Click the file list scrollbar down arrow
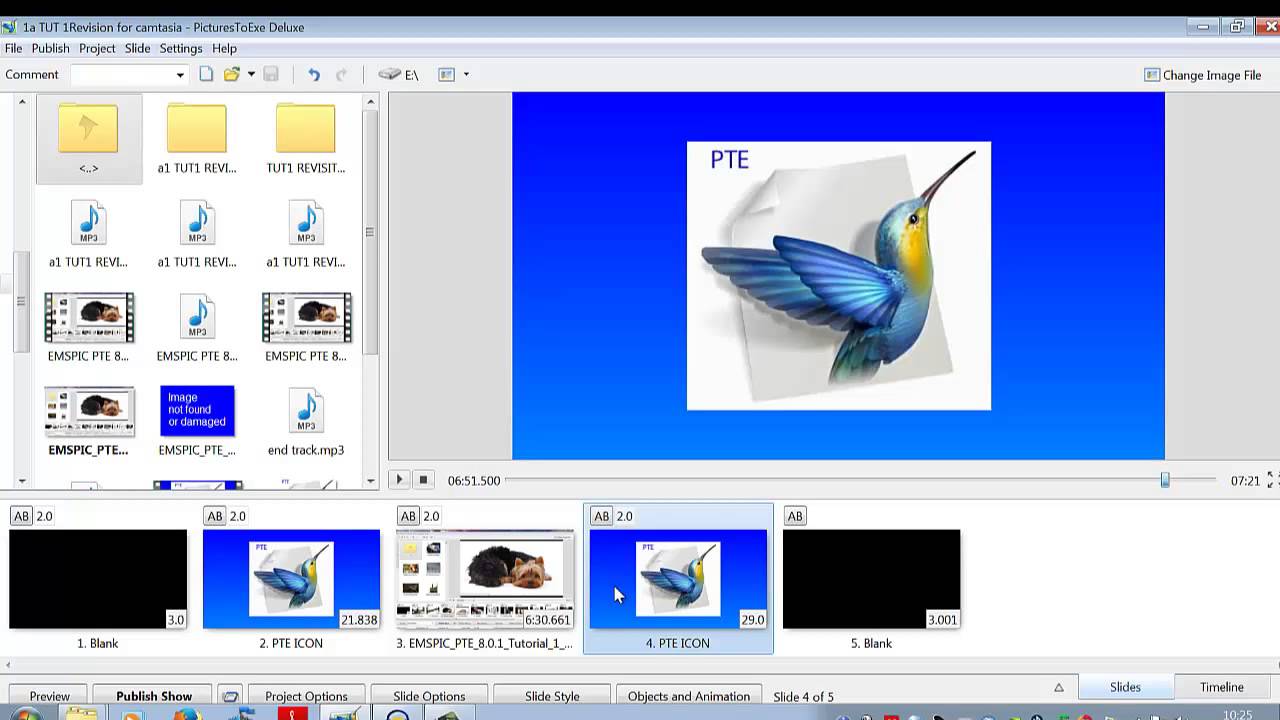The width and height of the screenshot is (1280, 720). [371, 481]
